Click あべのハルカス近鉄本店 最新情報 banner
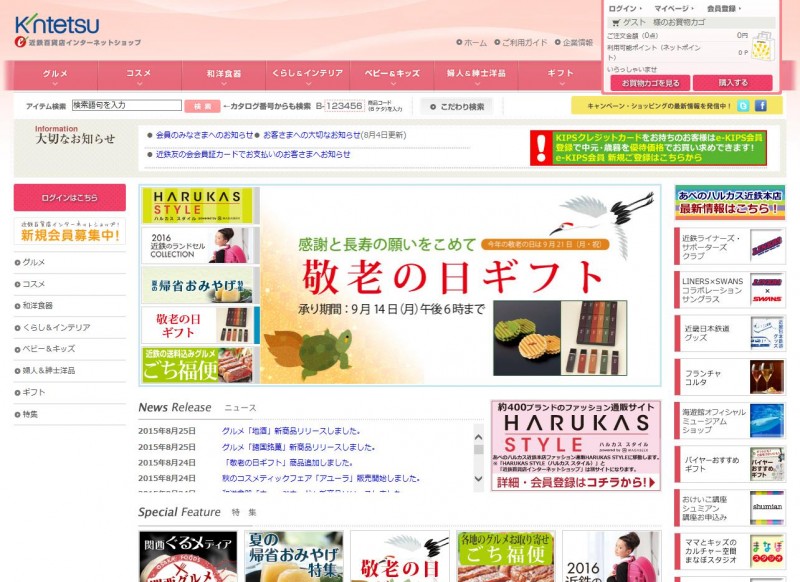 click(730, 203)
